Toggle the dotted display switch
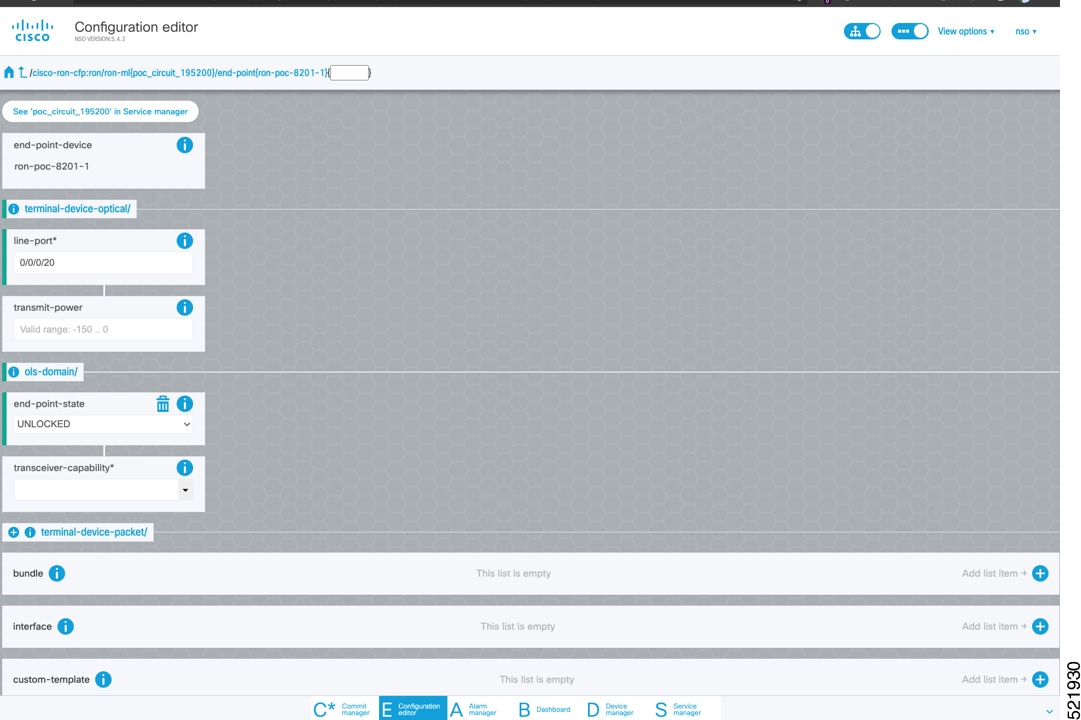The height and width of the screenshot is (720, 1081). [910, 31]
